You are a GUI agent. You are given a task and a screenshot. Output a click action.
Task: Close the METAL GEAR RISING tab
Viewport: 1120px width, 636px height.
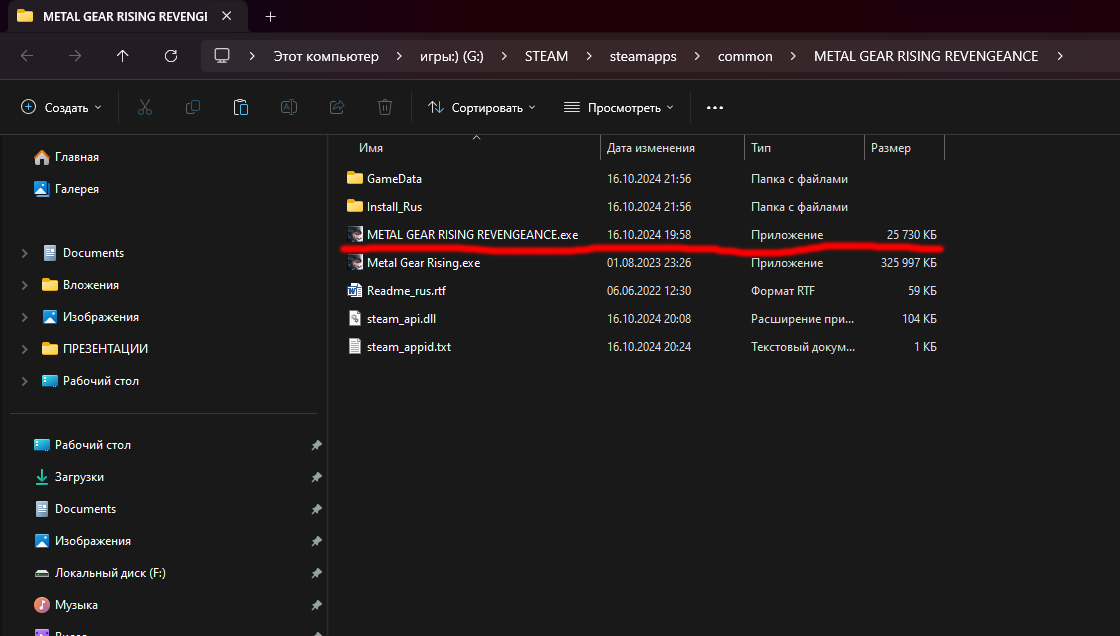[x=226, y=16]
